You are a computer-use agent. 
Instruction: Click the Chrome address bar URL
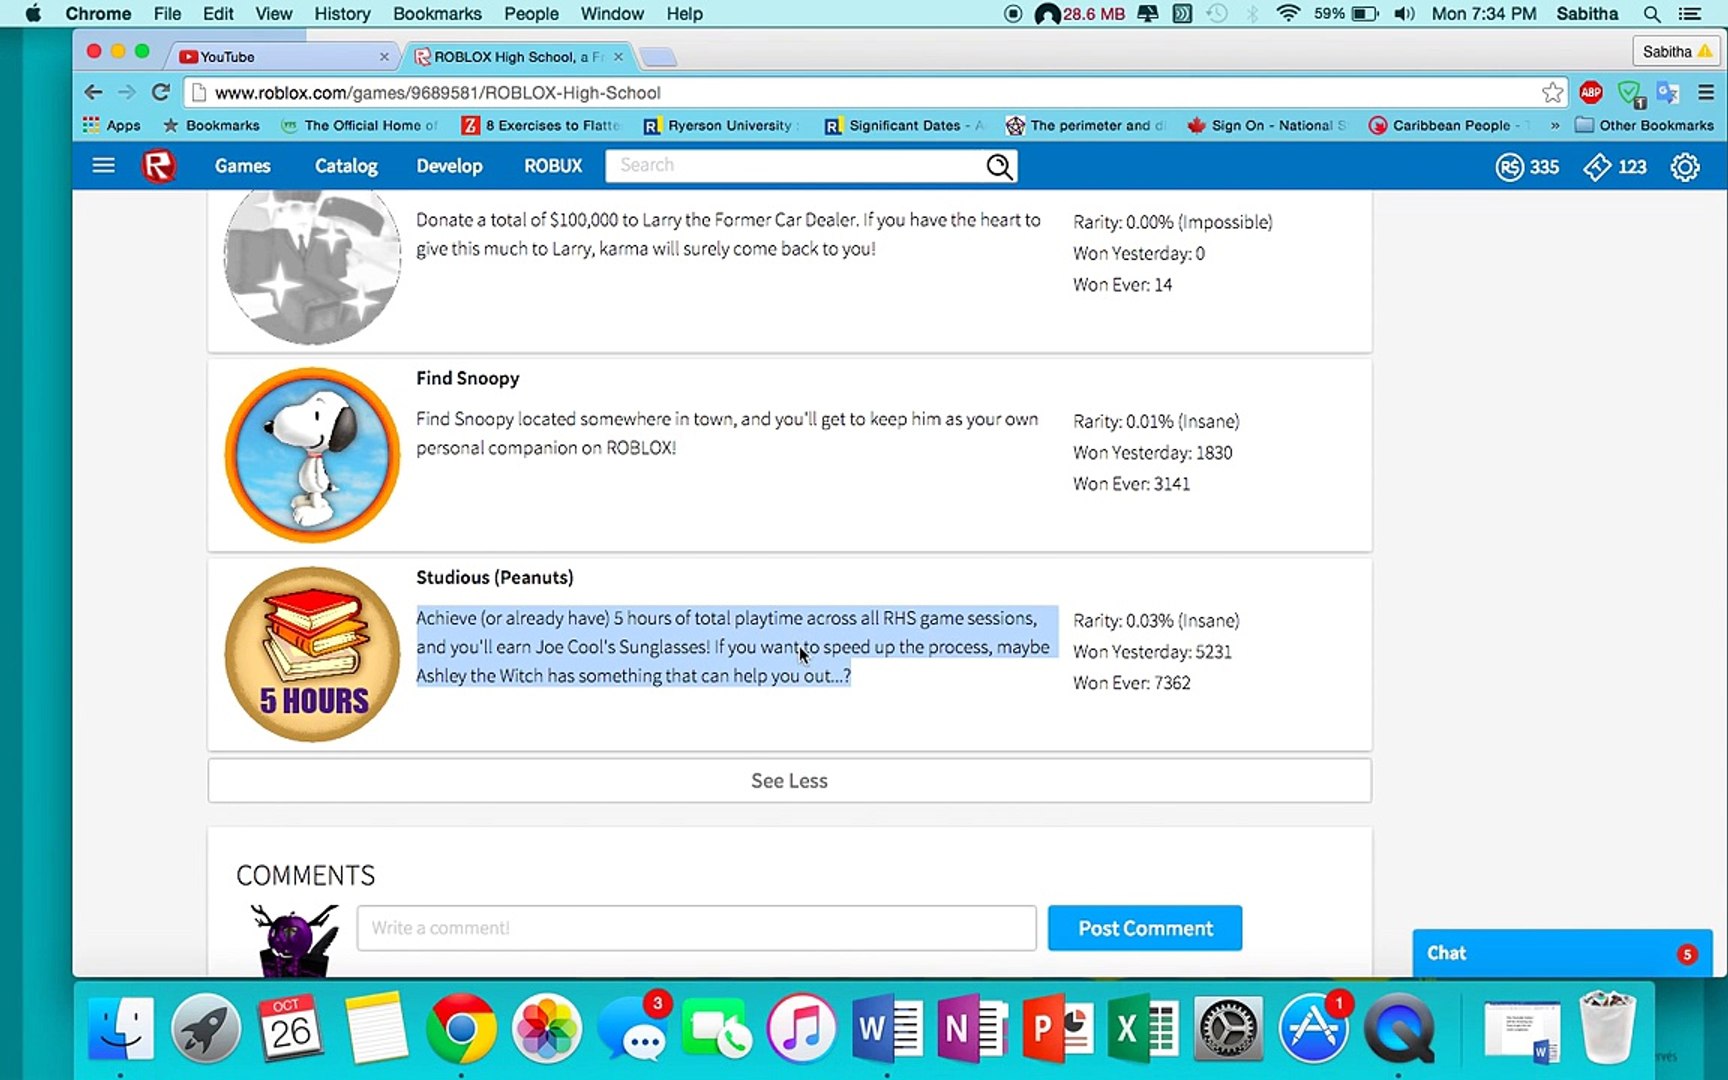437,93
